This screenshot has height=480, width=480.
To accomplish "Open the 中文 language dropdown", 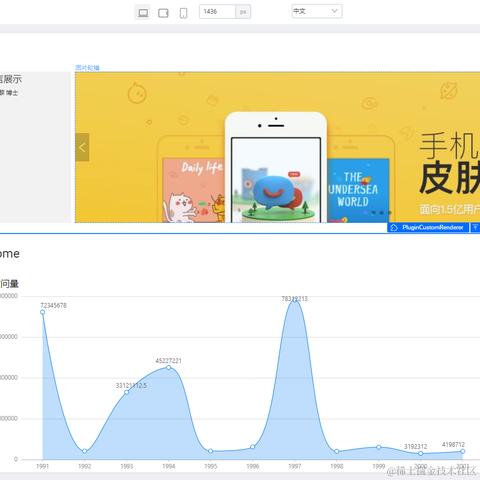I will click(x=317, y=11).
